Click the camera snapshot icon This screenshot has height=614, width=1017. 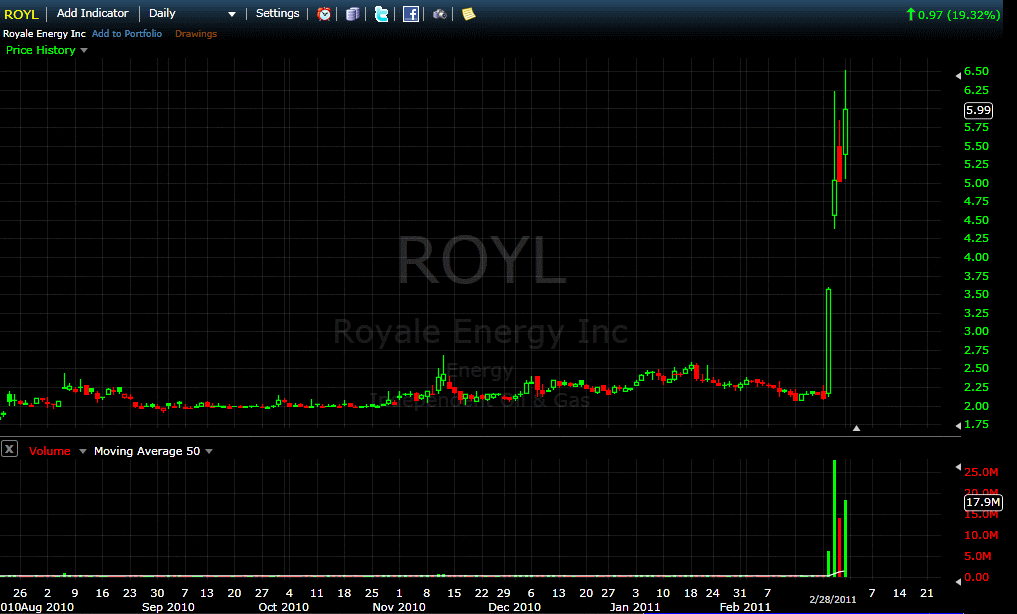point(440,14)
